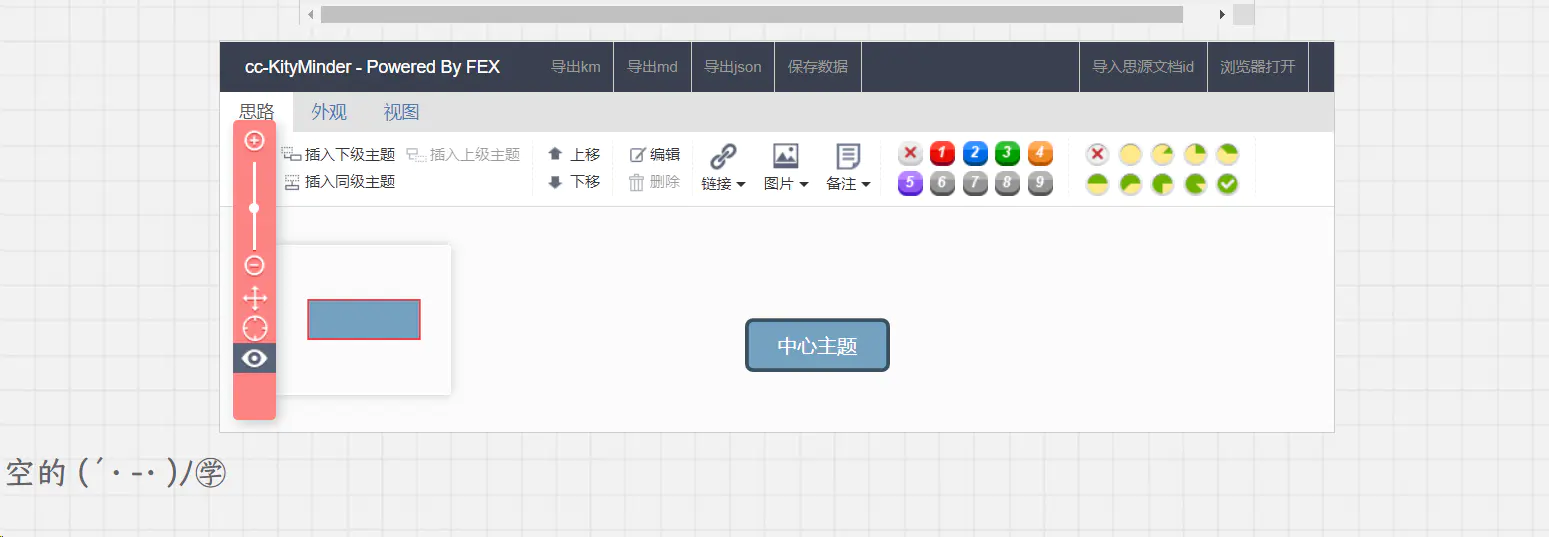Set priority 8 grey icon

tap(1008, 184)
